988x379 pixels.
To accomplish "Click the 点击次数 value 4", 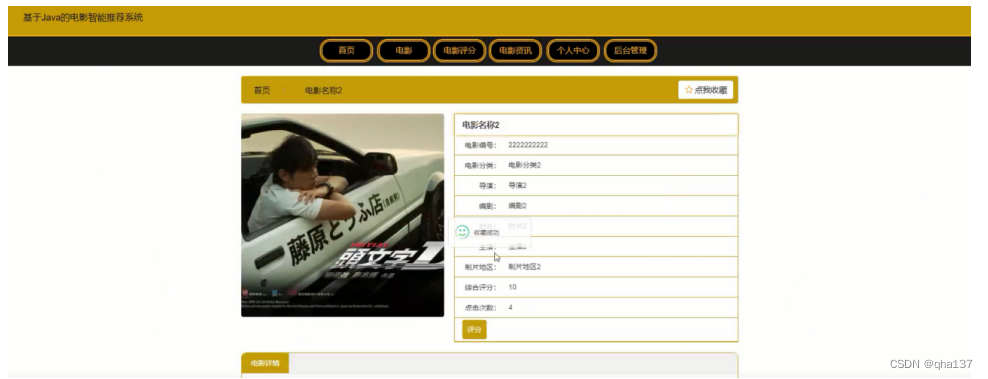I will [x=510, y=308].
